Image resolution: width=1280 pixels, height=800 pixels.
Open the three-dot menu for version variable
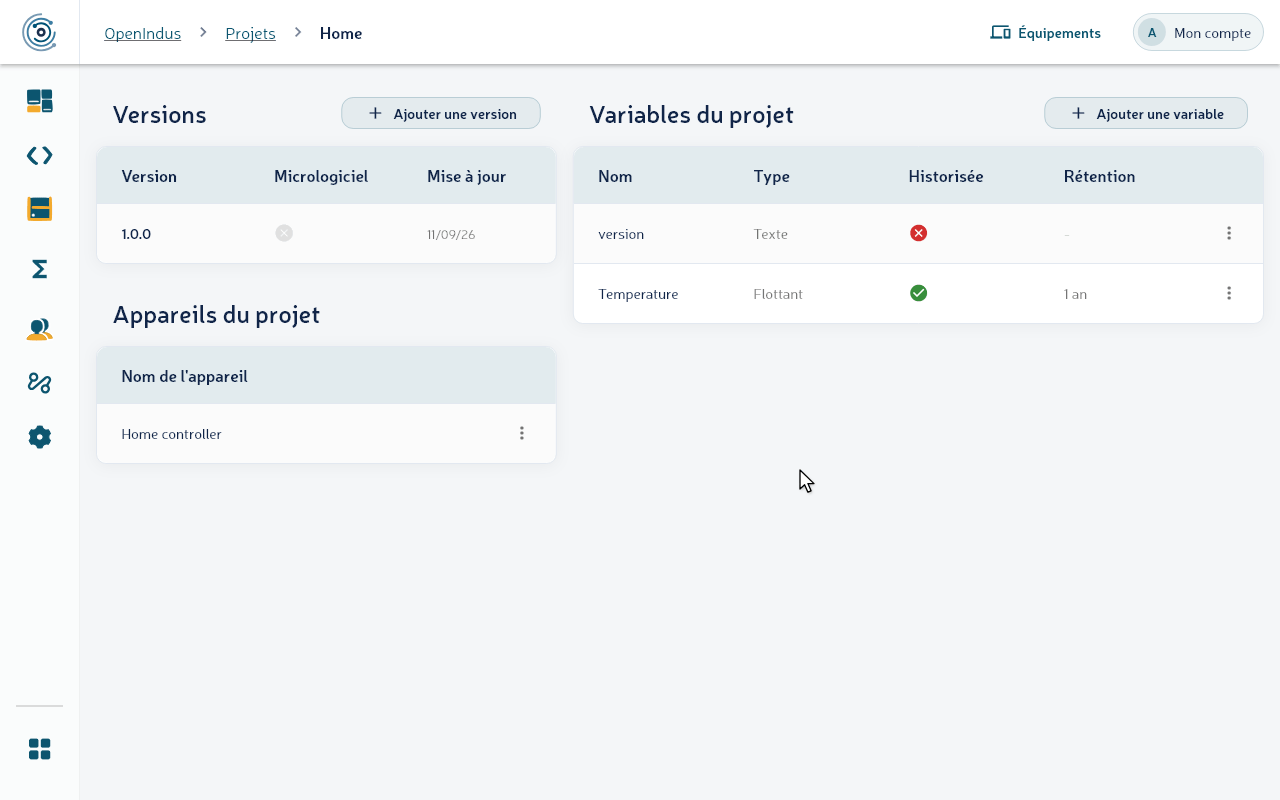[1229, 233]
